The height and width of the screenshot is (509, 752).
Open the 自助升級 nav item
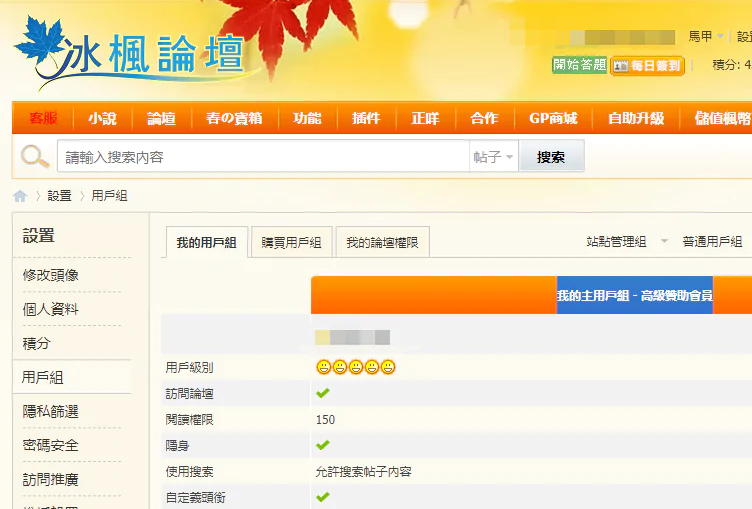[636, 118]
